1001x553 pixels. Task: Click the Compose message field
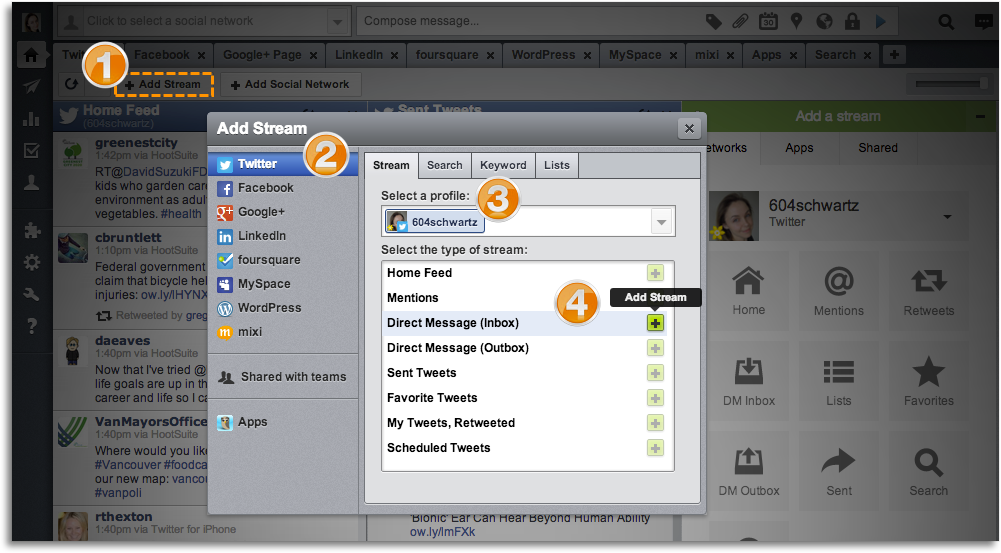[x=530, y=21]
